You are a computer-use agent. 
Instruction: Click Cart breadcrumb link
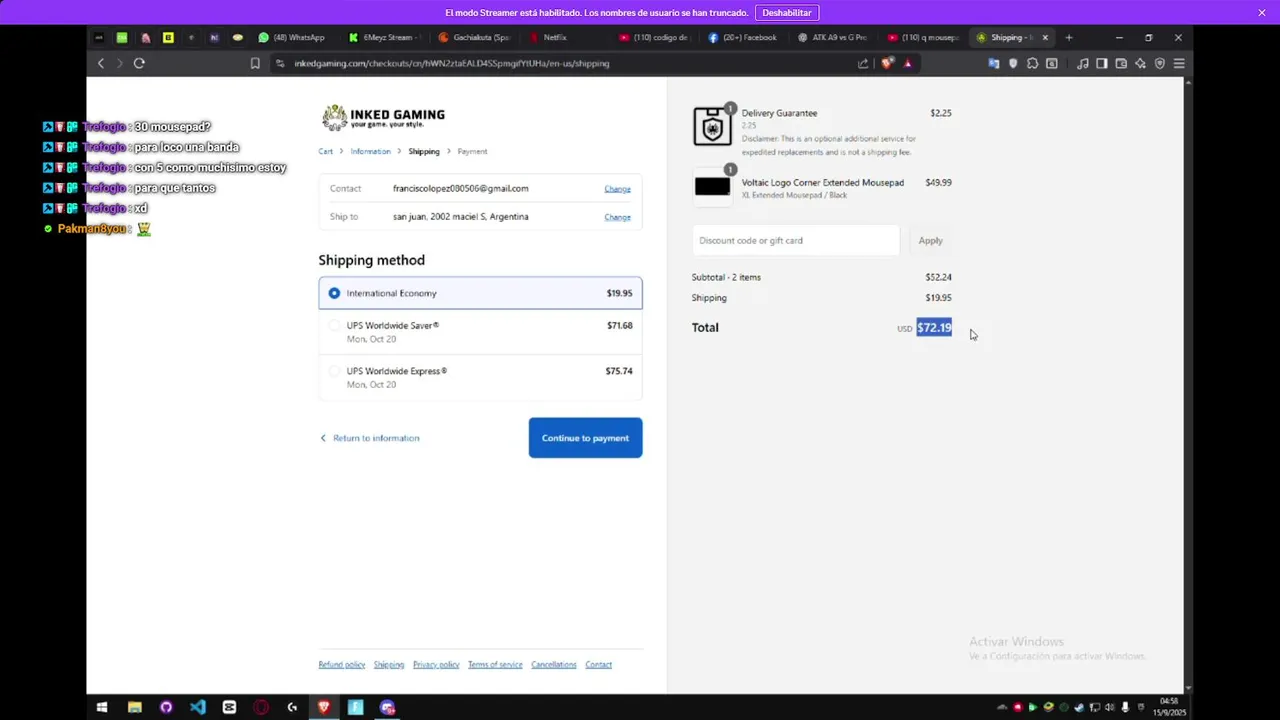pyautogui.click(x=325, y=152)
